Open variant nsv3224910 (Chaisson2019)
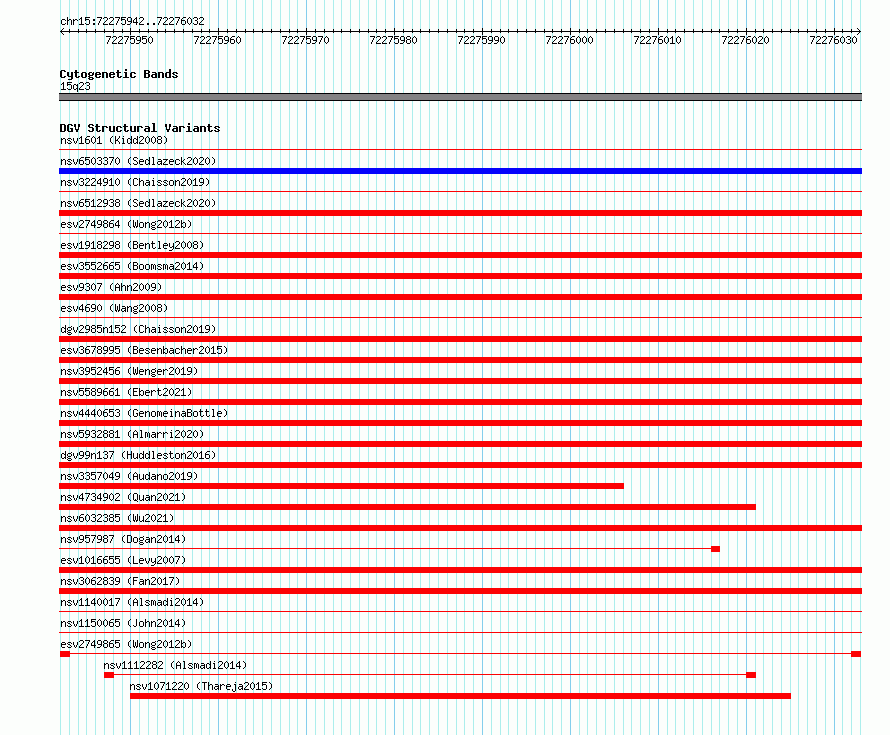 tap(135, 182)
